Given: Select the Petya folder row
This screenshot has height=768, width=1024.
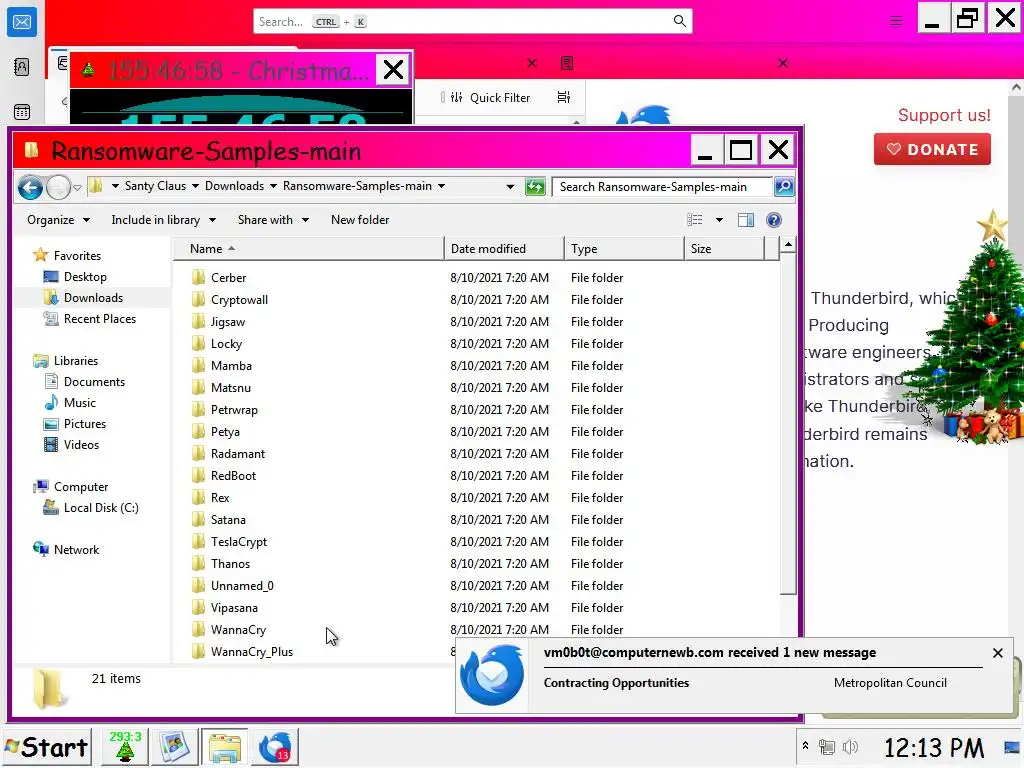Looking at the screenshot, I should 477,432.
